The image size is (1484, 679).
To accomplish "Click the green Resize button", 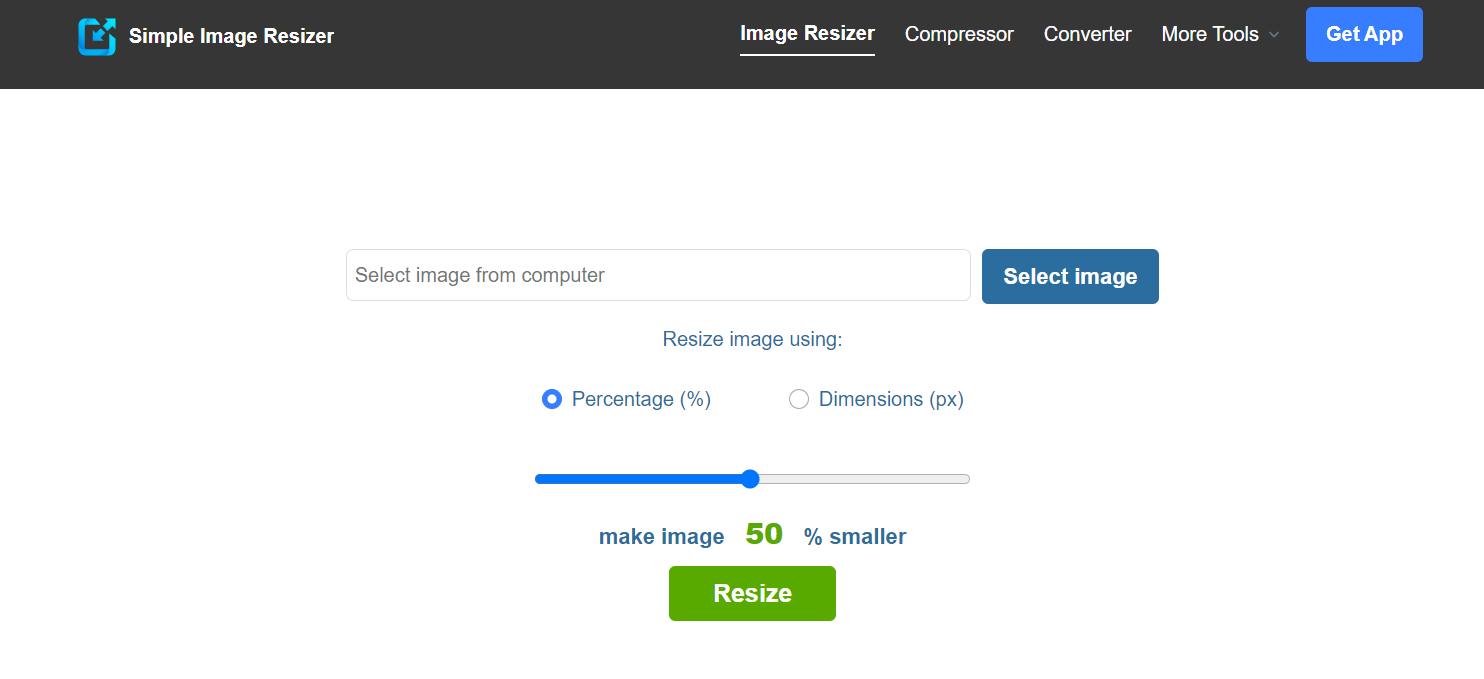I will (x=752, y=593).
